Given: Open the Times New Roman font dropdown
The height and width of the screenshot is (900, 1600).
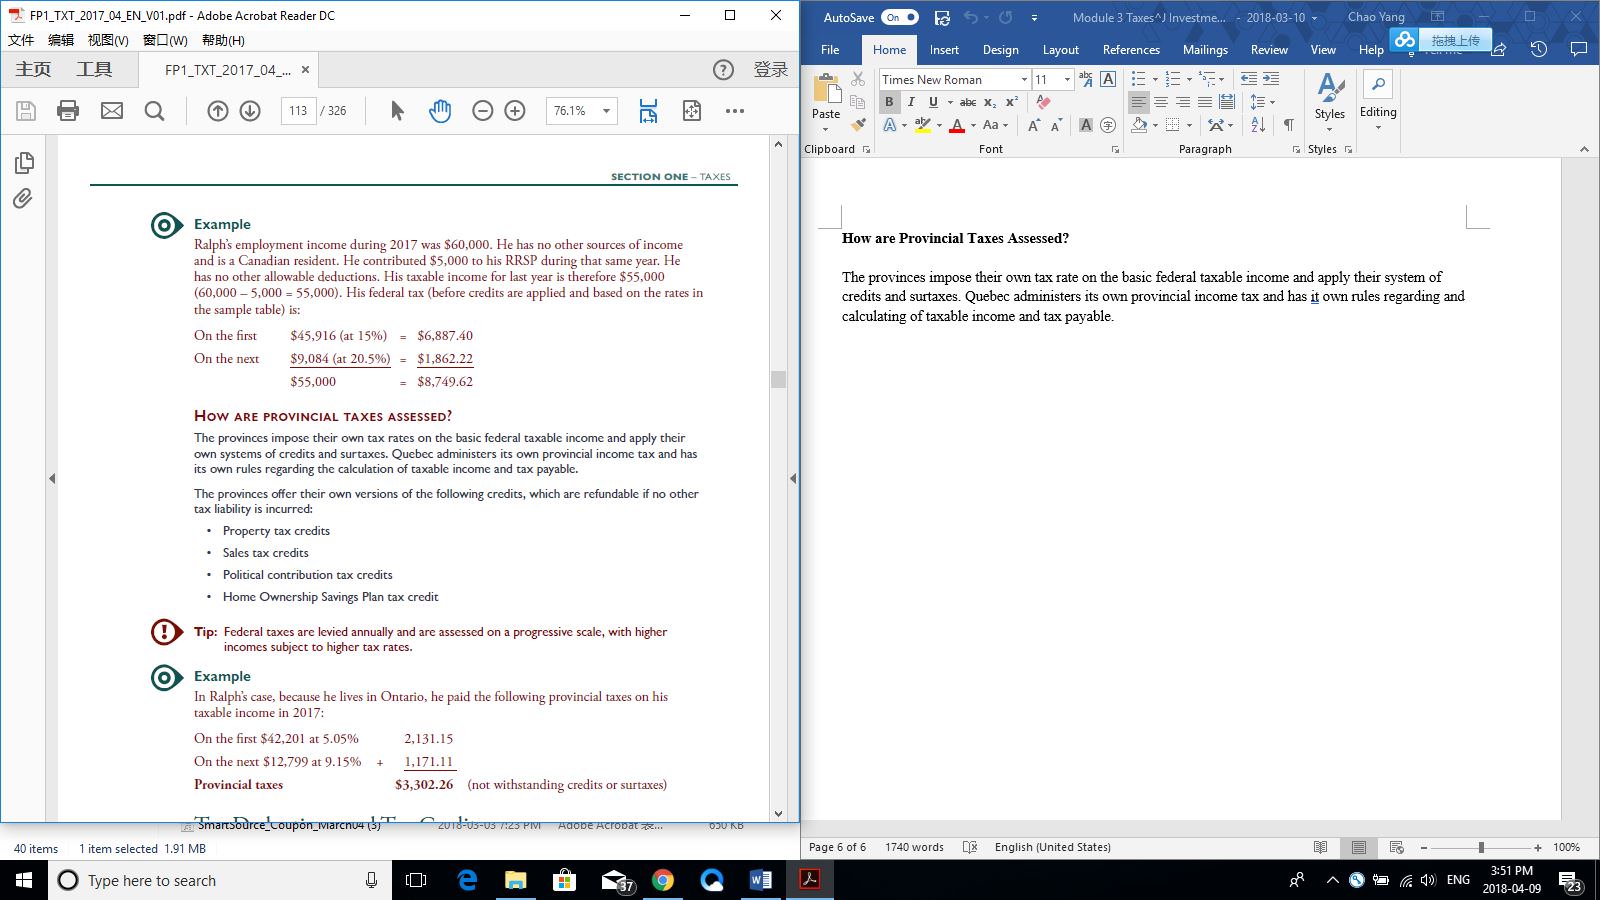Looking at the screenshot, I should tap(1024, 79).
